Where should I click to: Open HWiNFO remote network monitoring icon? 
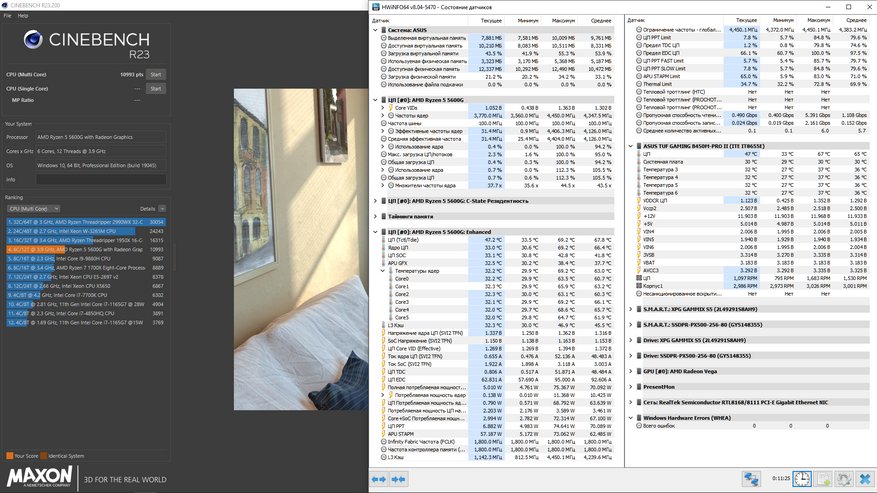pyautogui.click(x=751, y=479)
